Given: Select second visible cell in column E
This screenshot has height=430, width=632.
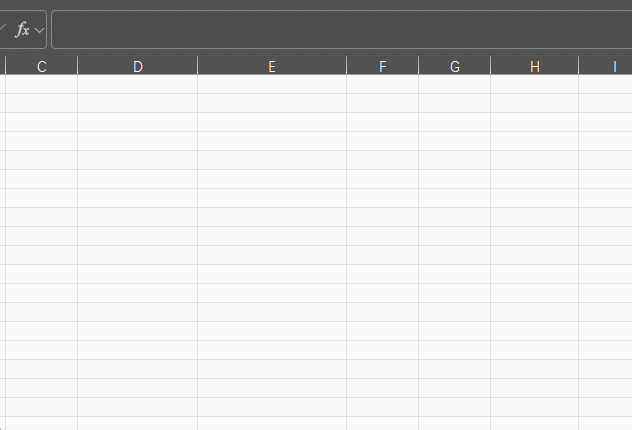Looking at the screenshot, I should [x=272, y=103].
